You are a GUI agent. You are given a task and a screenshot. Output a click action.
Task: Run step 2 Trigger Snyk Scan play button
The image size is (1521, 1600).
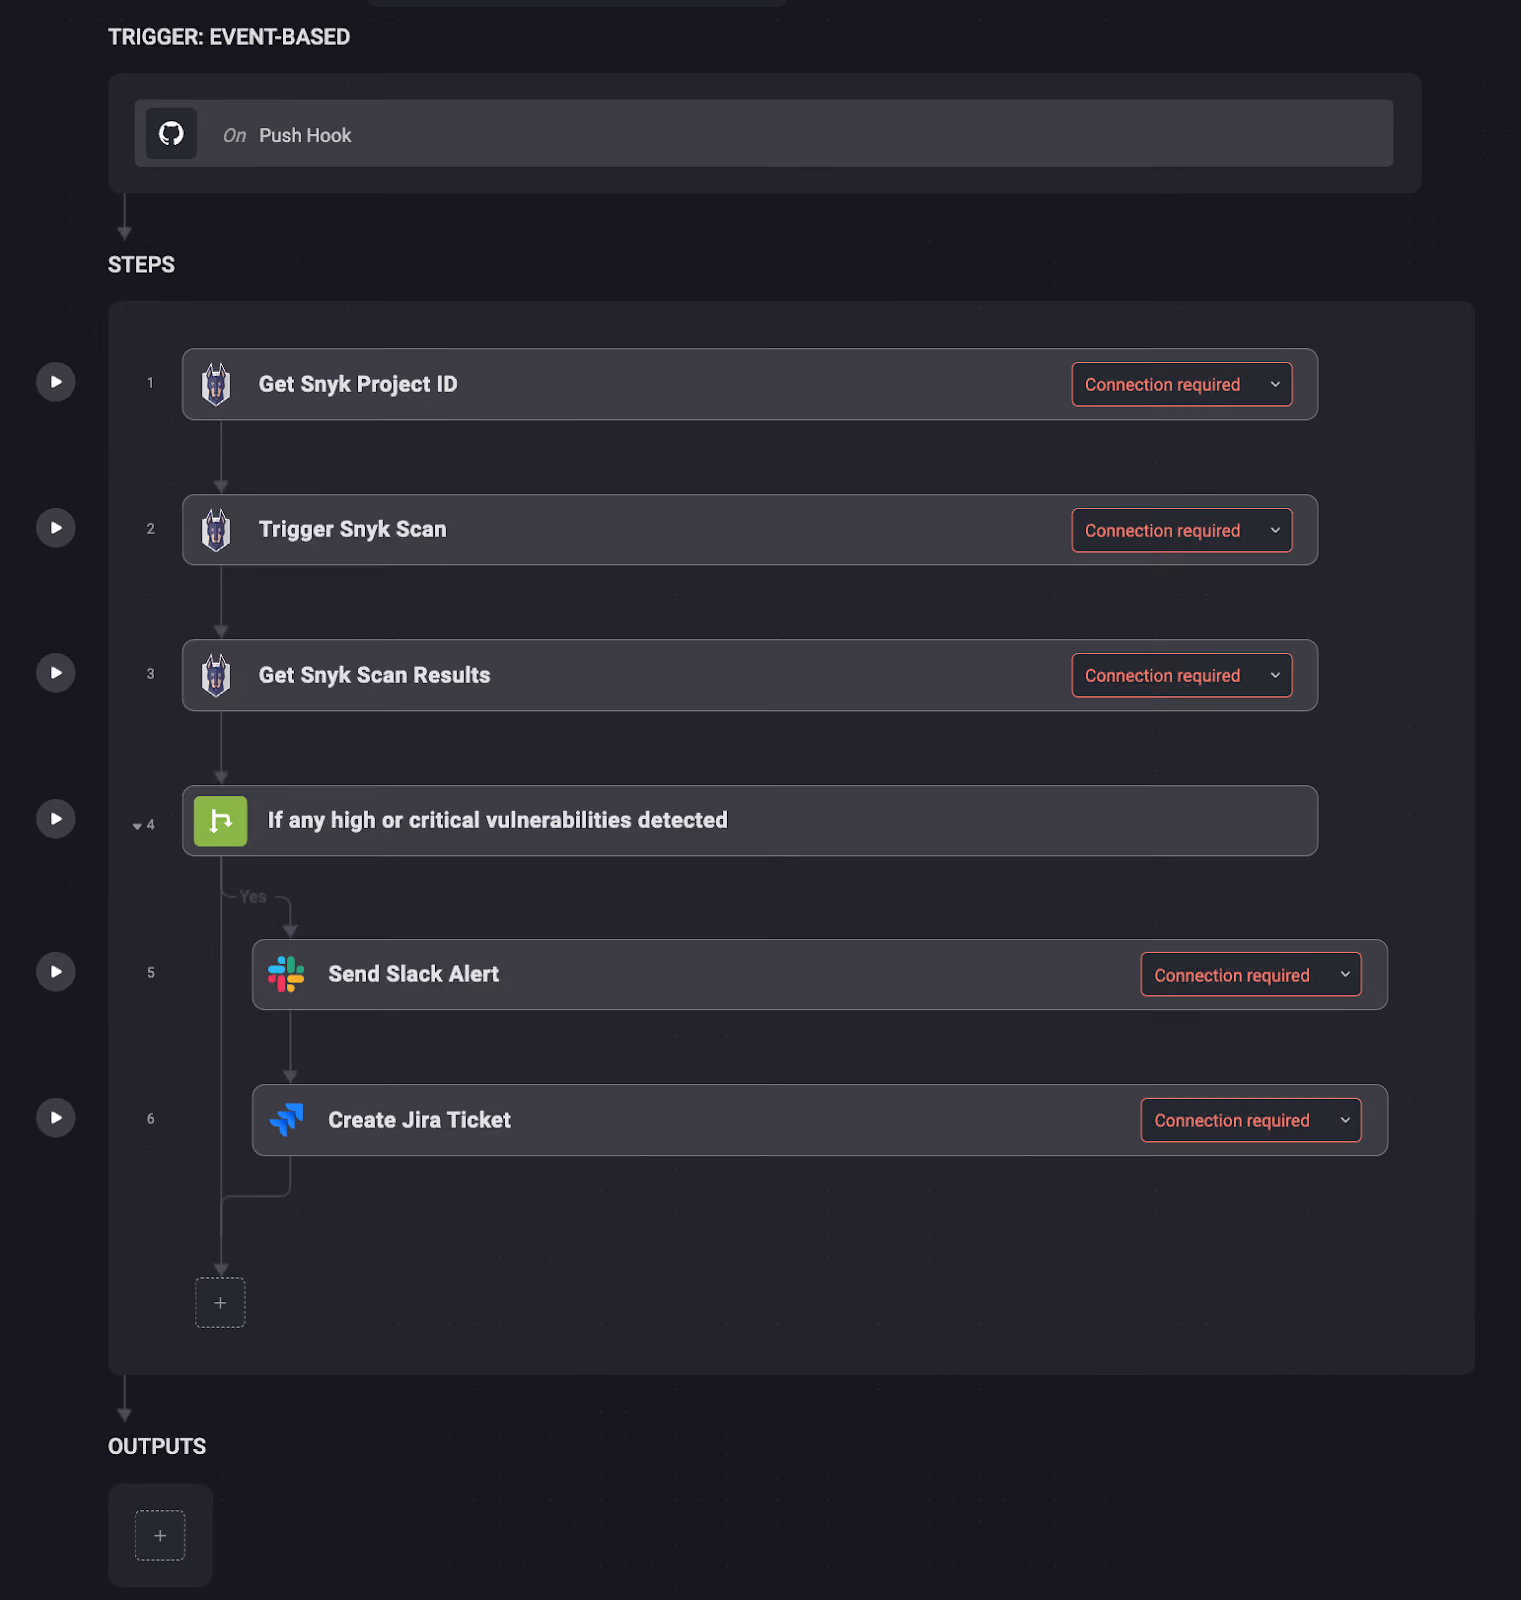coord(56,528)
